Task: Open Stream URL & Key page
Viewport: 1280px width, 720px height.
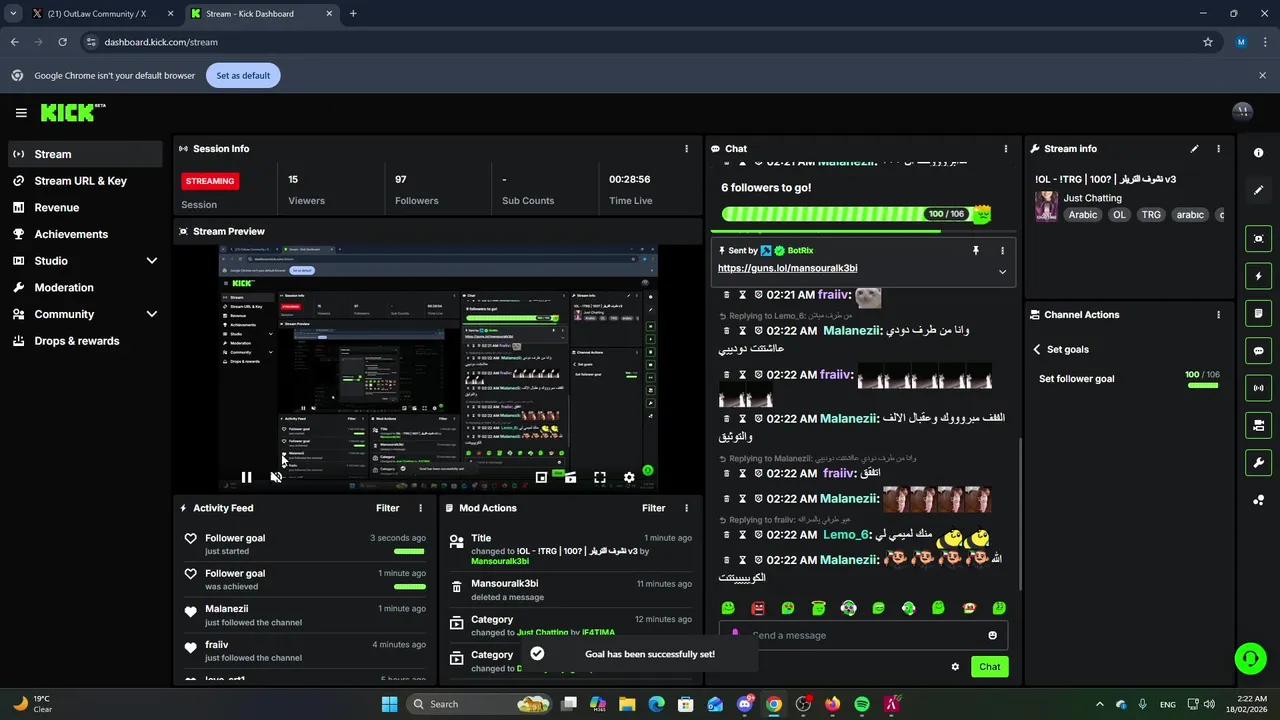Action: (85, 181)
